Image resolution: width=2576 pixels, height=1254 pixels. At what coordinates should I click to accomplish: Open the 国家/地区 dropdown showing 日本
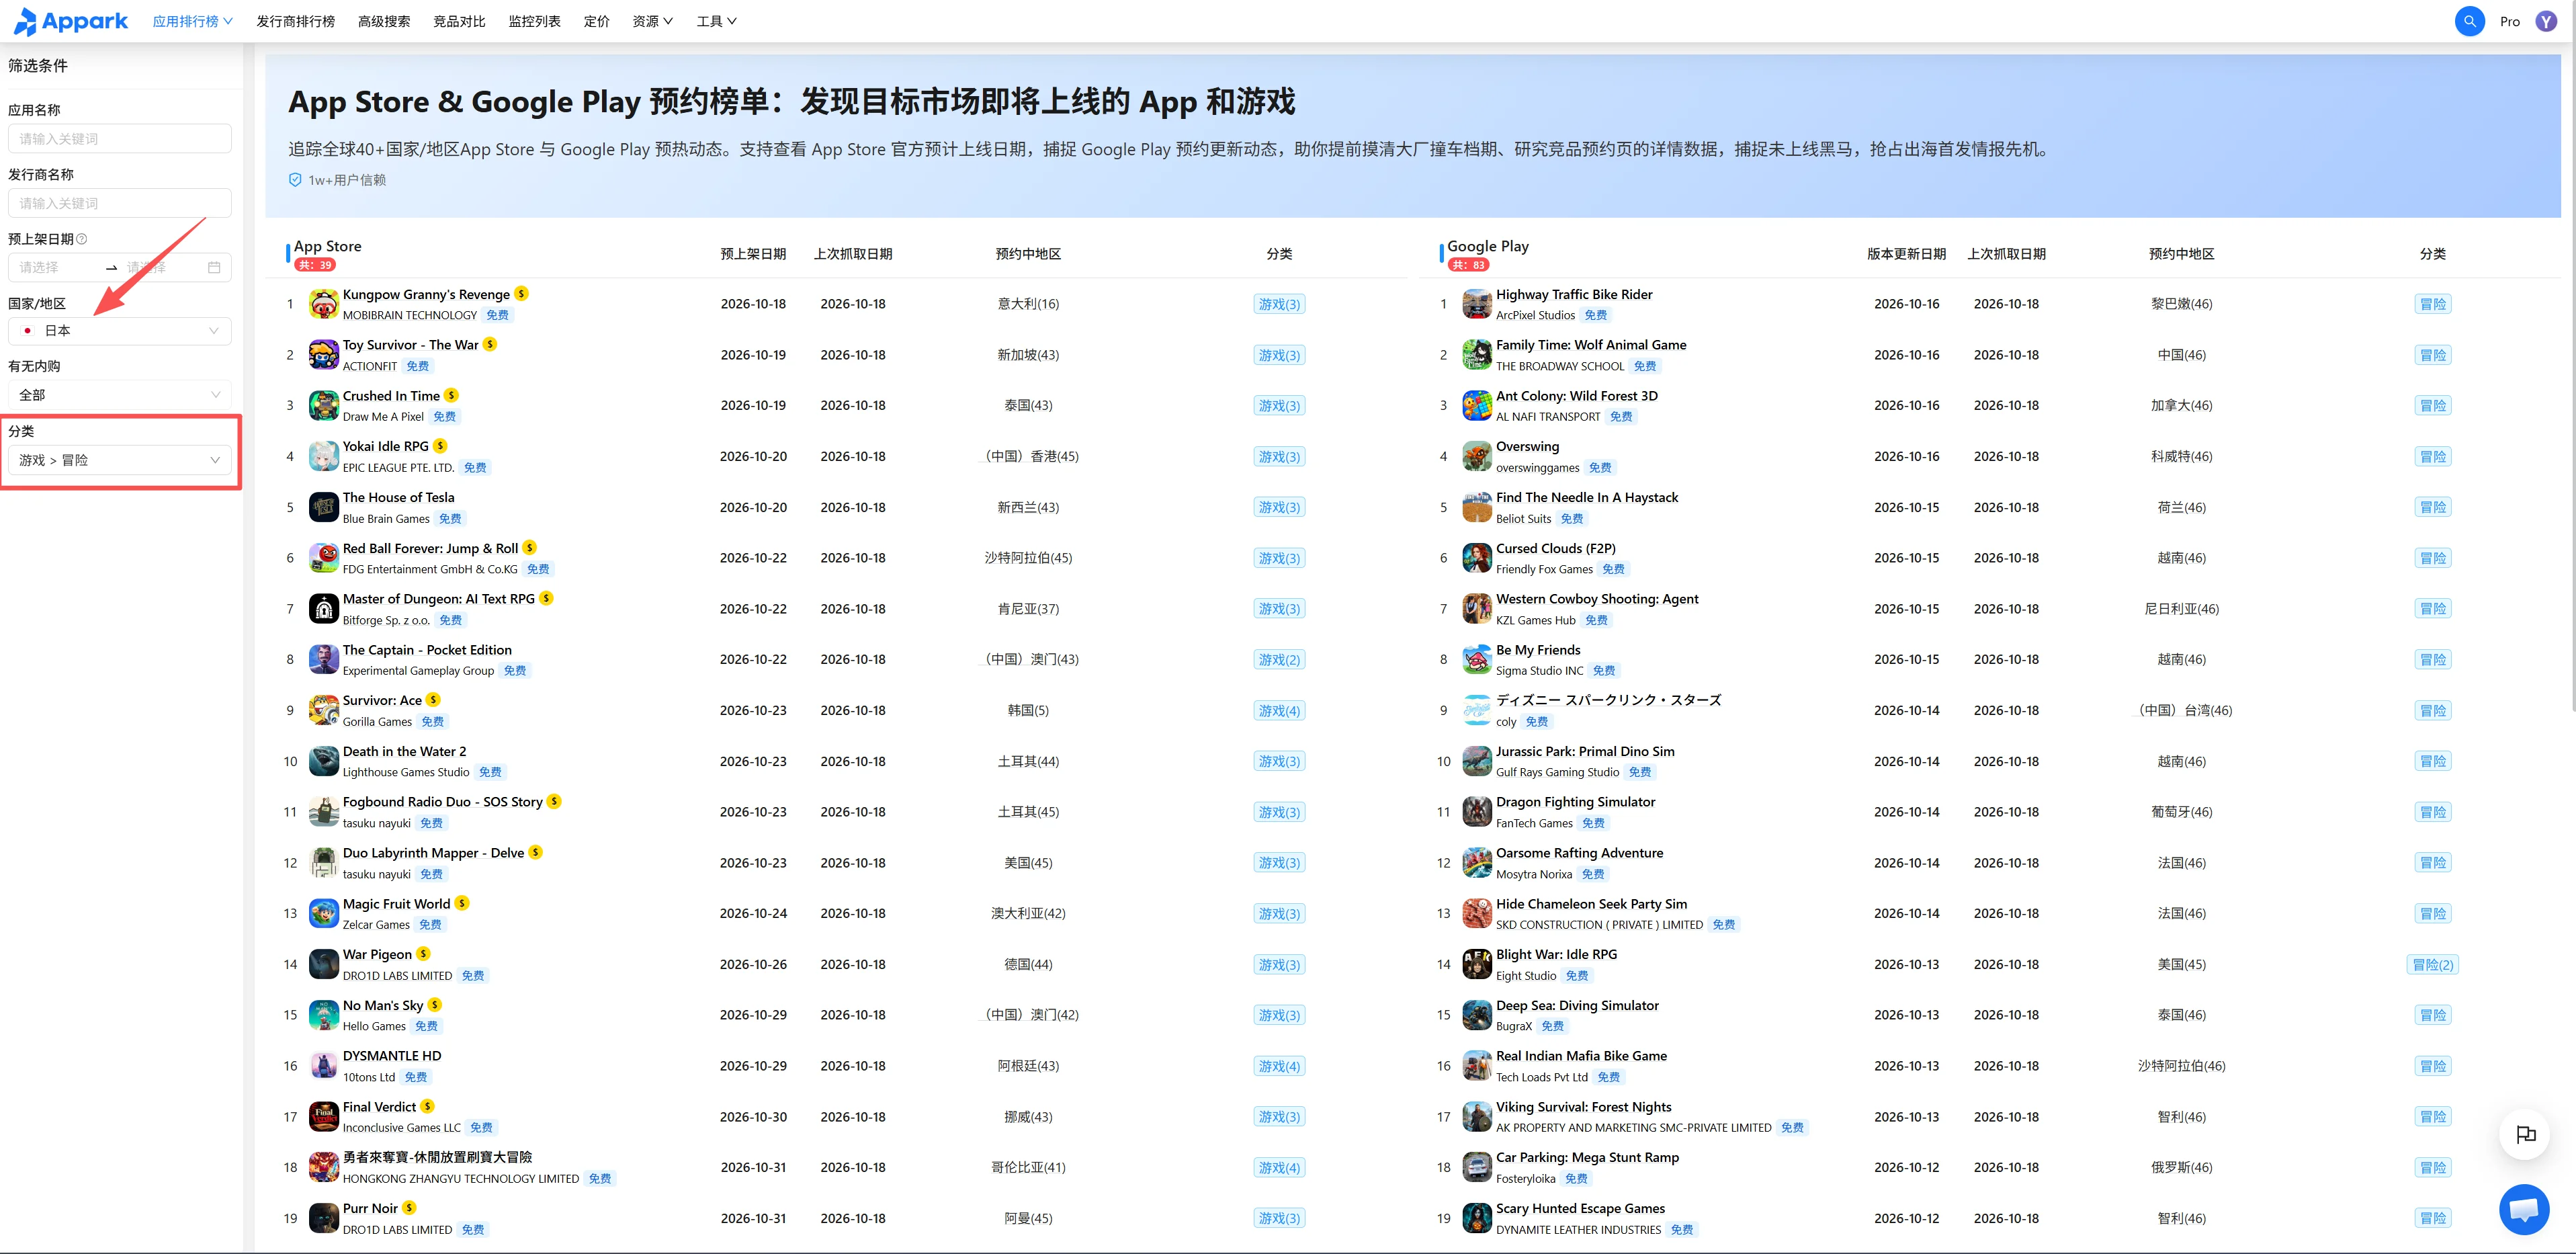tap(120, 331)
